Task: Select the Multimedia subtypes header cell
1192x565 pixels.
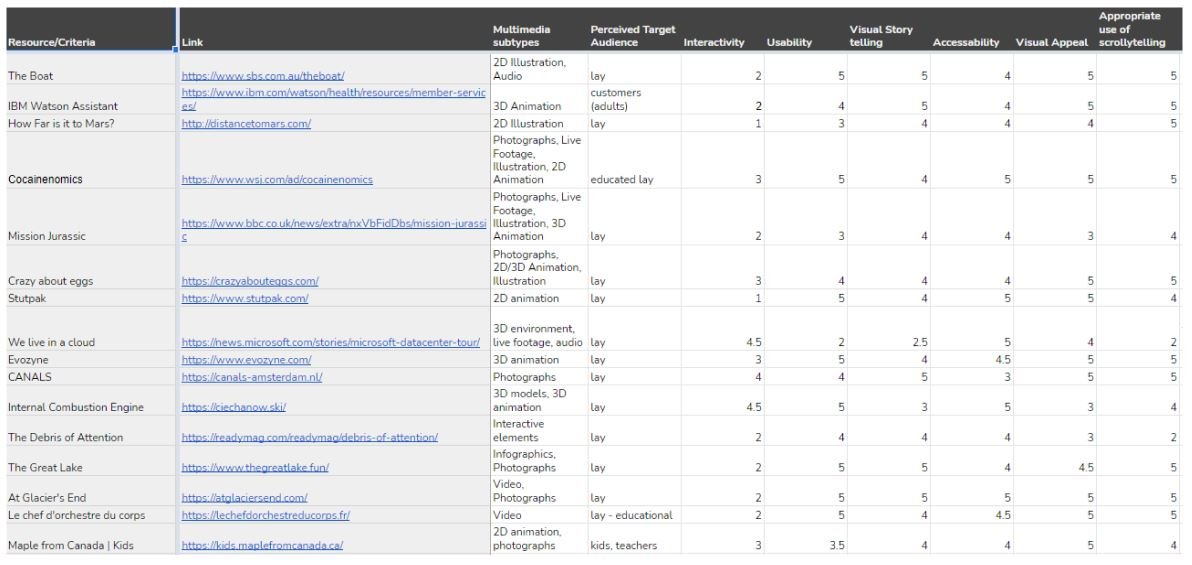Action: pyautogui.click(x=537, y=30)
